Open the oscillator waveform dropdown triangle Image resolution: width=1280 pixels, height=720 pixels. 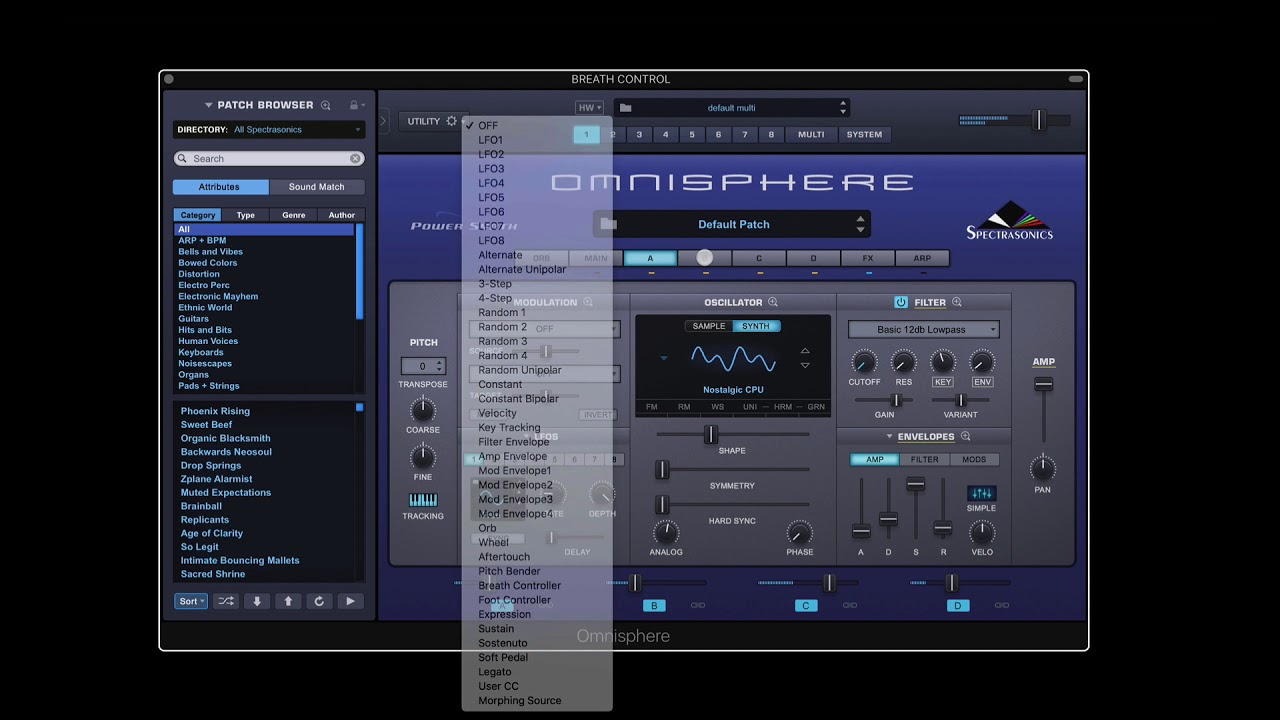tap(663, 358)
